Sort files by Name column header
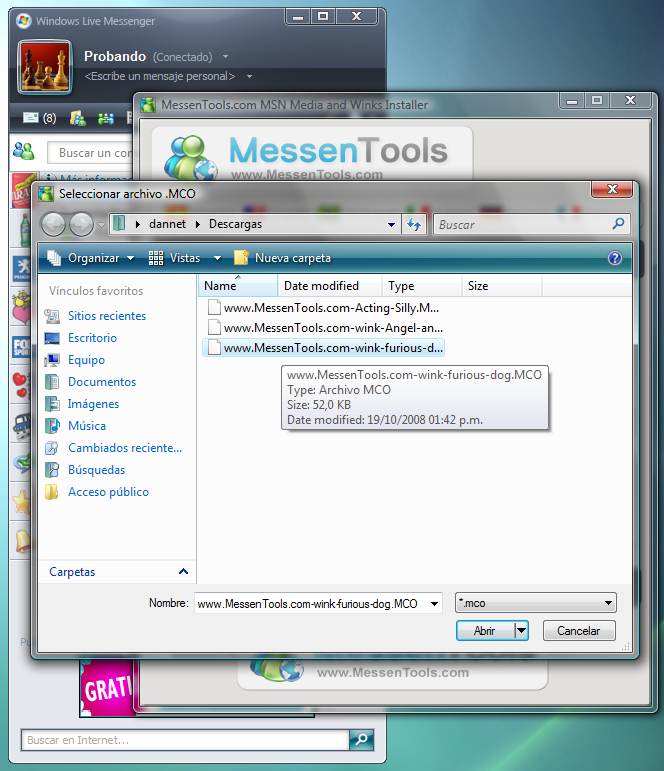Image resolution: width=664 pixels, height=771 pixels. (x=238, y=286)
